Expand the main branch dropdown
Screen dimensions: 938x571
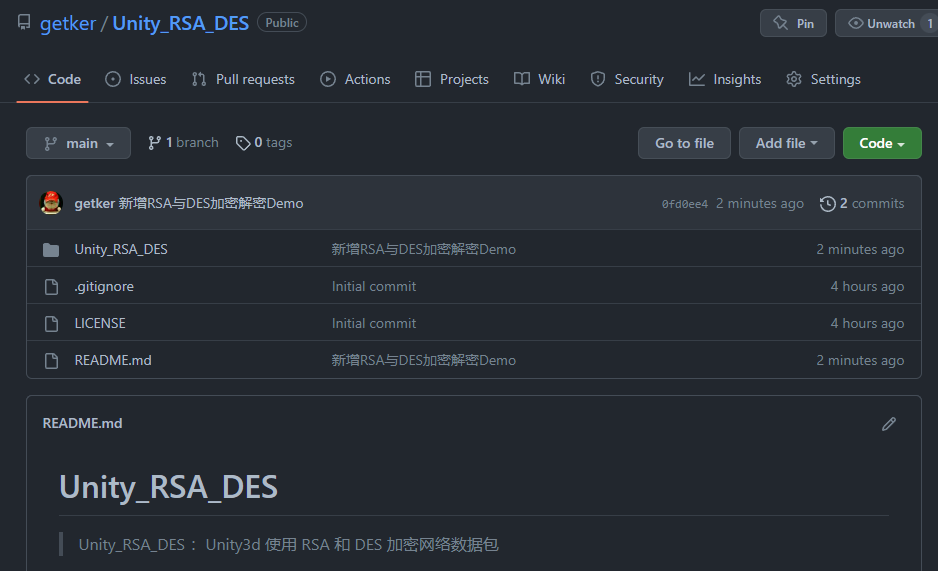tap(78, 143)
